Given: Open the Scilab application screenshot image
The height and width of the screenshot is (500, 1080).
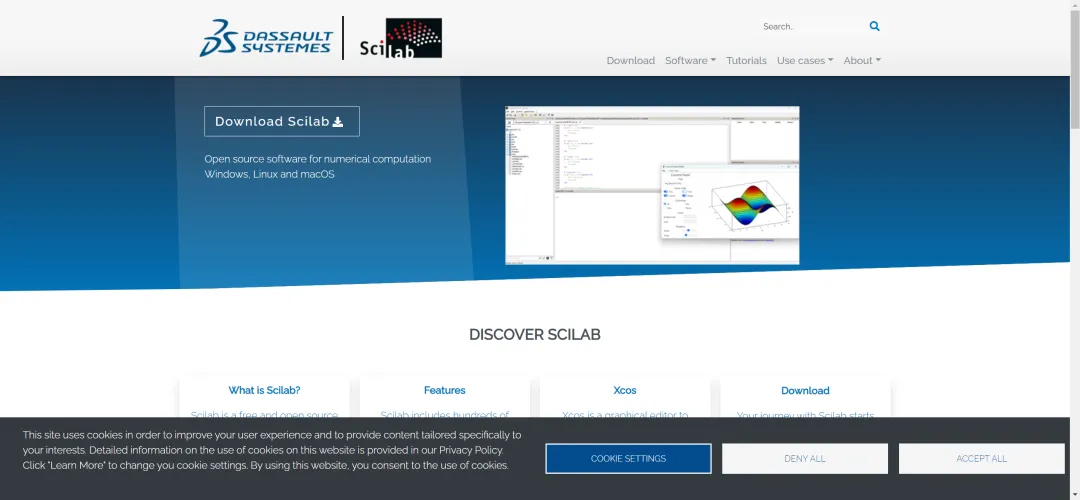Looking at the screenshot, I should (652, 185).
